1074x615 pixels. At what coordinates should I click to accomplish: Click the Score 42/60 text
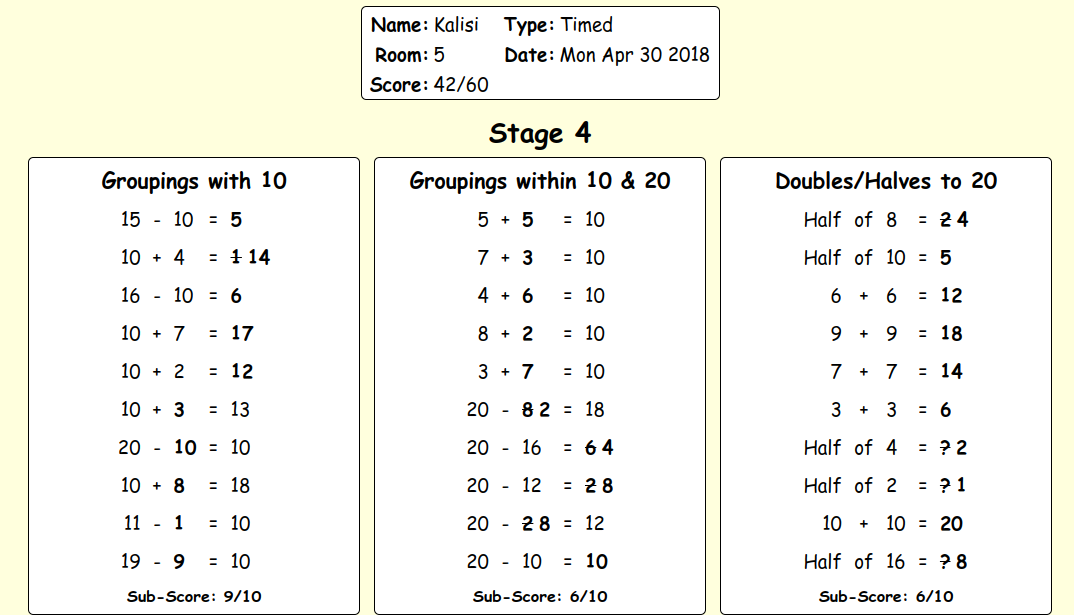coord(429,85)
